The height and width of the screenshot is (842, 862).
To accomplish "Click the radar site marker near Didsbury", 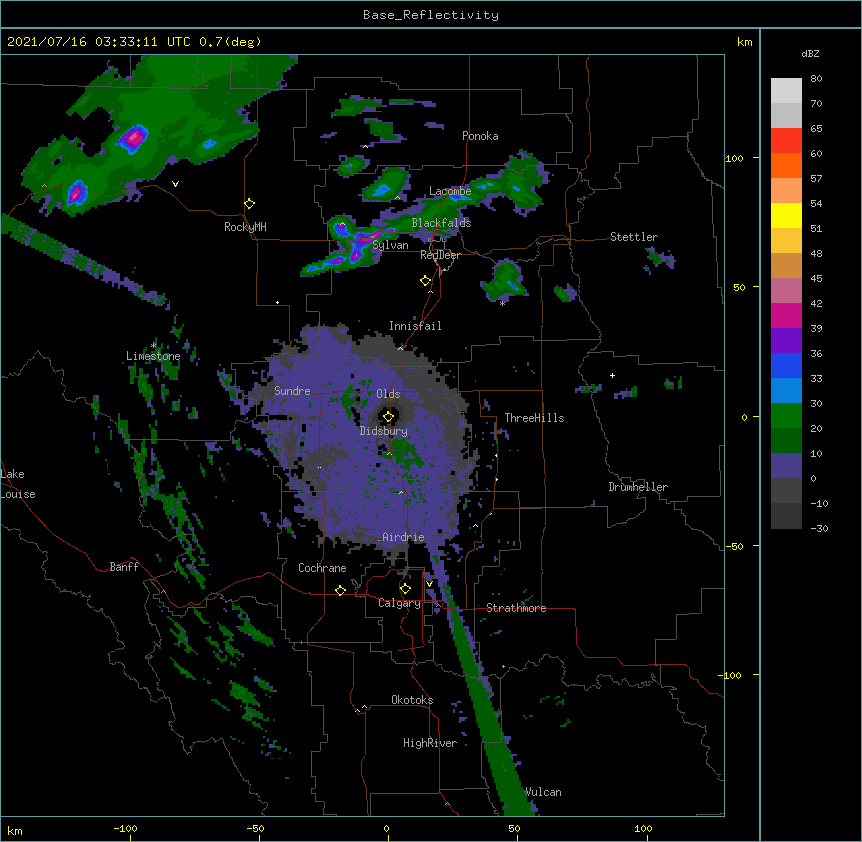I will tap(388, 417).
